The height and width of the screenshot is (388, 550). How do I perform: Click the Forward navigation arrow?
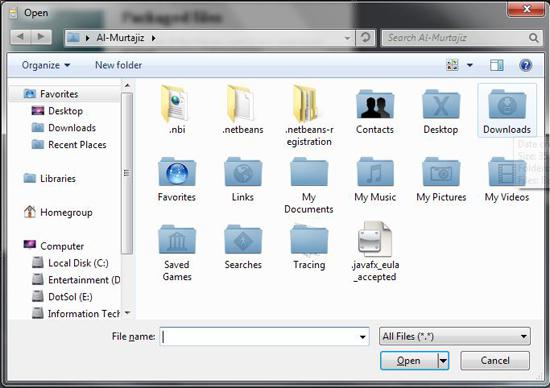click(x=41, y=36)
